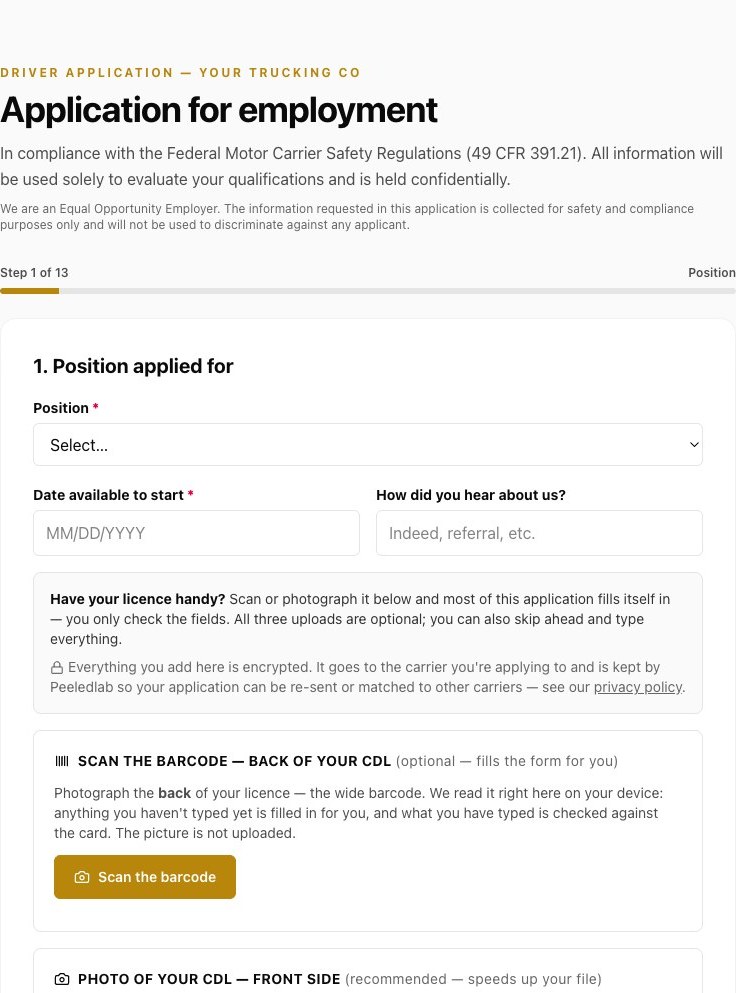
Task: Click the barcode icon beside Scan the Barcode heading
Action: click(62, 761)
